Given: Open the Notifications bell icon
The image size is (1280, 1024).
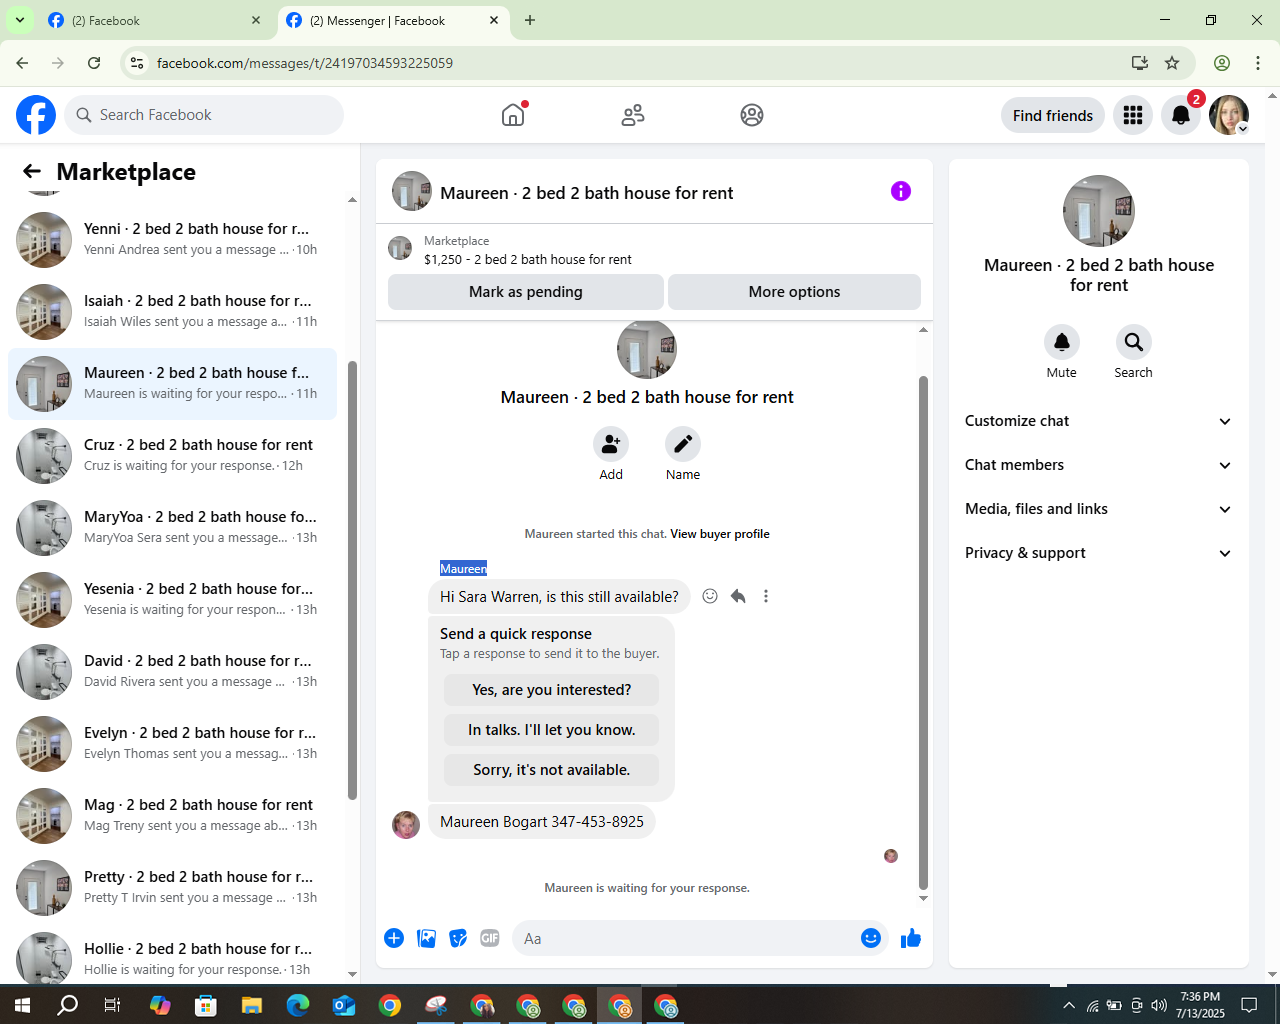Looking at the screenshot, I should coord(1181,115).
